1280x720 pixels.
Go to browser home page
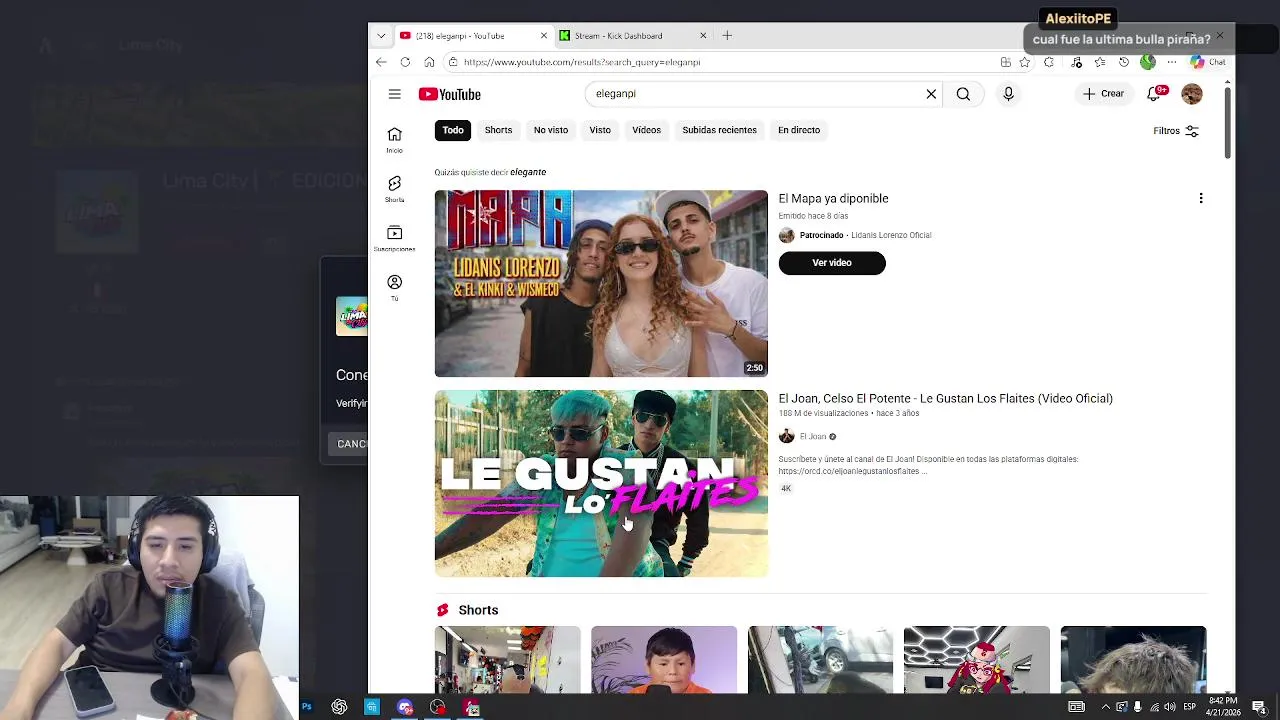coord(429,62)
